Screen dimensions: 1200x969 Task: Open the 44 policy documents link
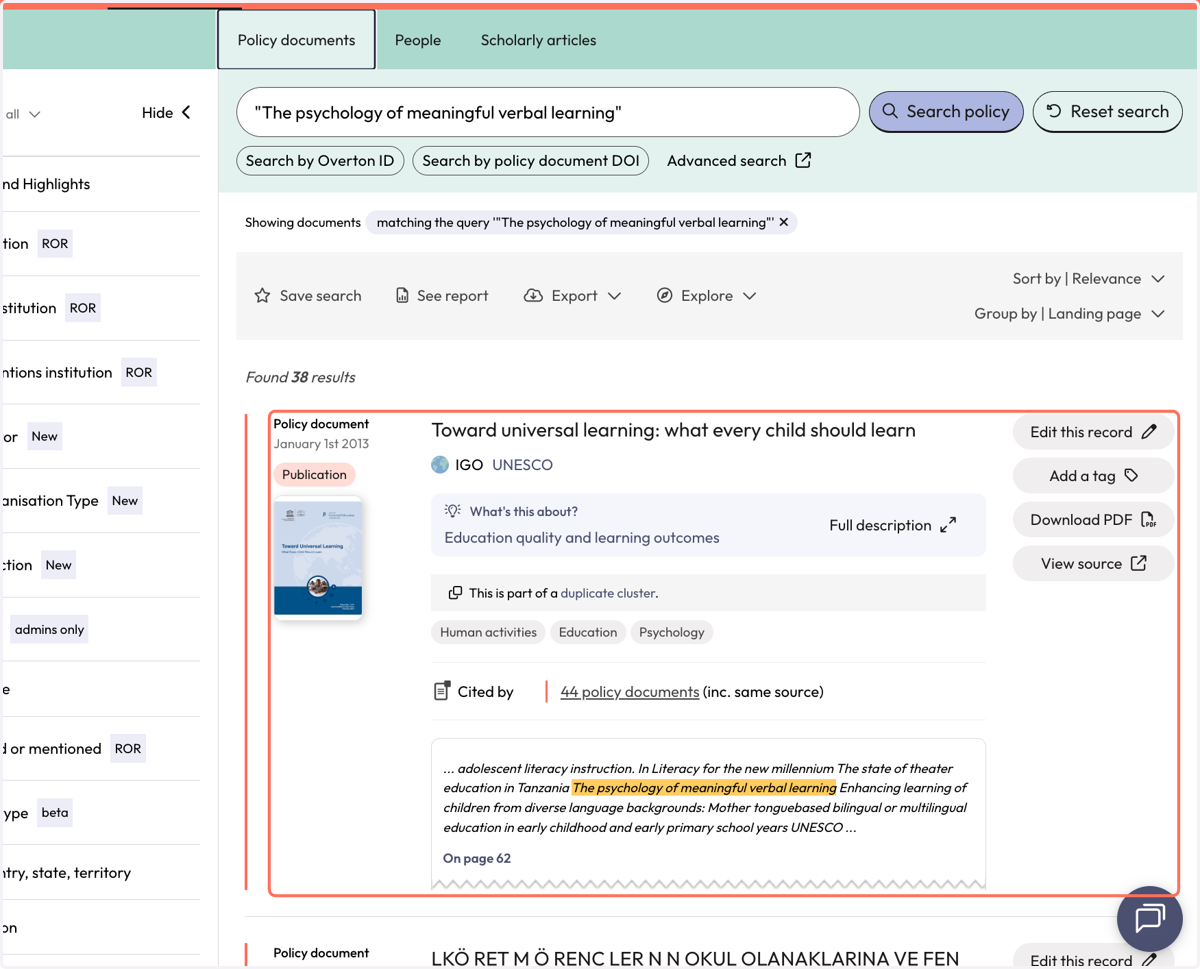pos(629,691)
